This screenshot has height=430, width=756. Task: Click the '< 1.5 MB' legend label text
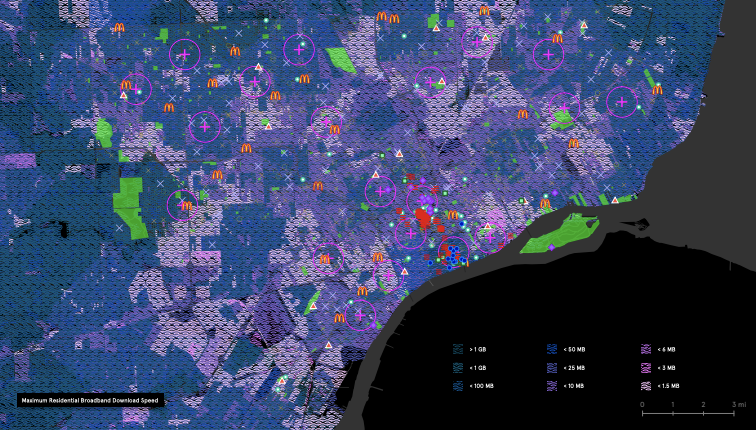coord(669,386)
